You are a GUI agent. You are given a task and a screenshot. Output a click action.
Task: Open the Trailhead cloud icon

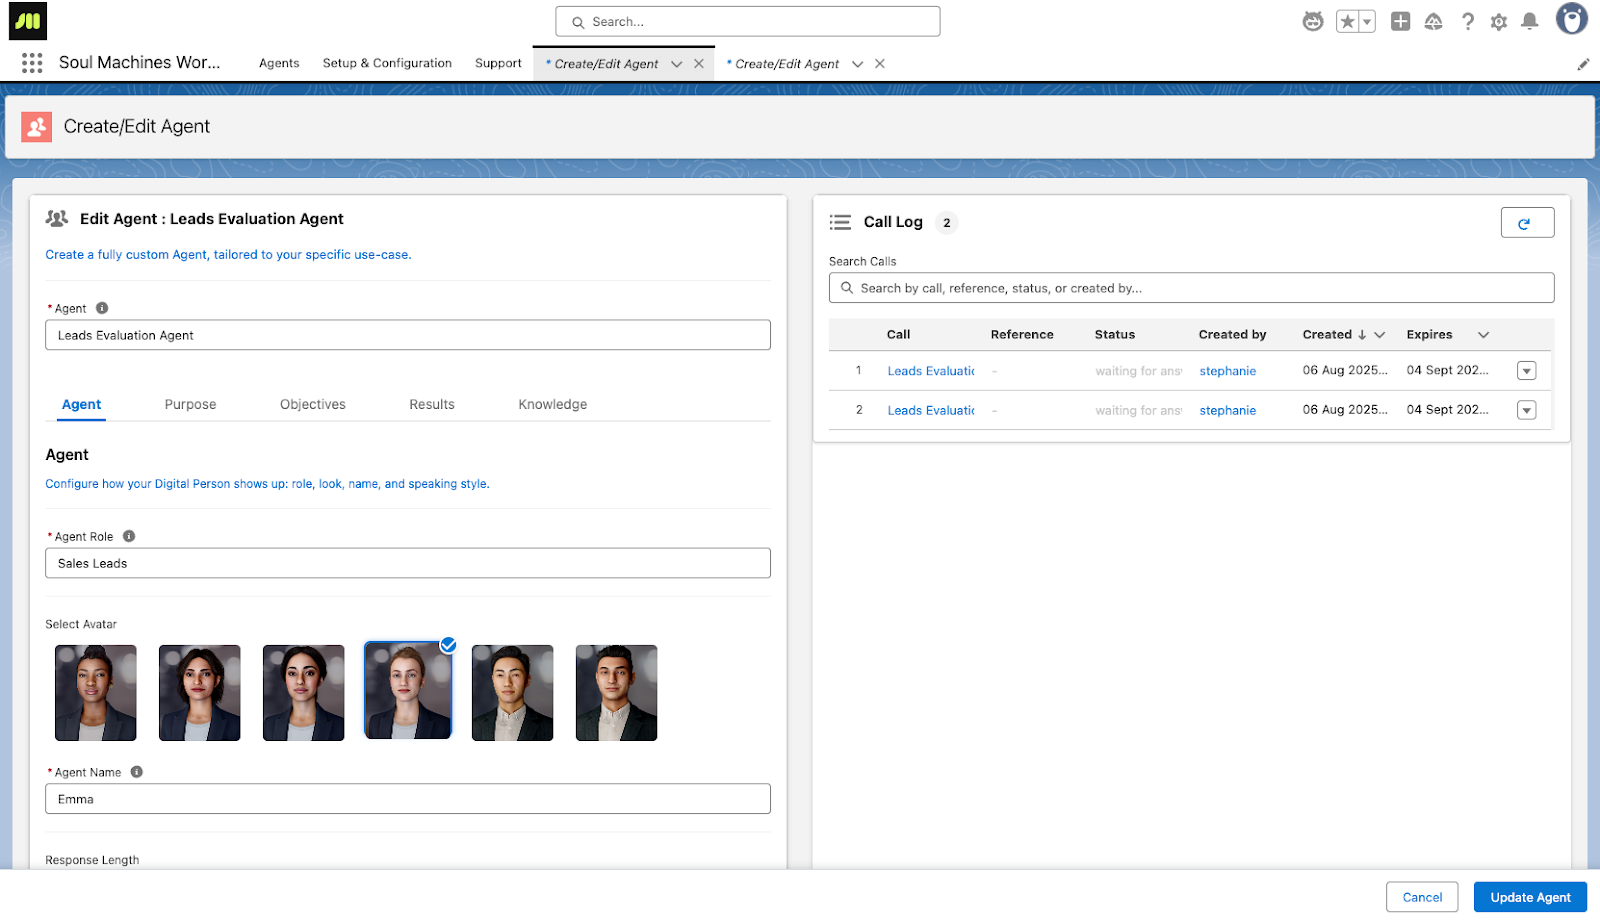click(1433, 21)
